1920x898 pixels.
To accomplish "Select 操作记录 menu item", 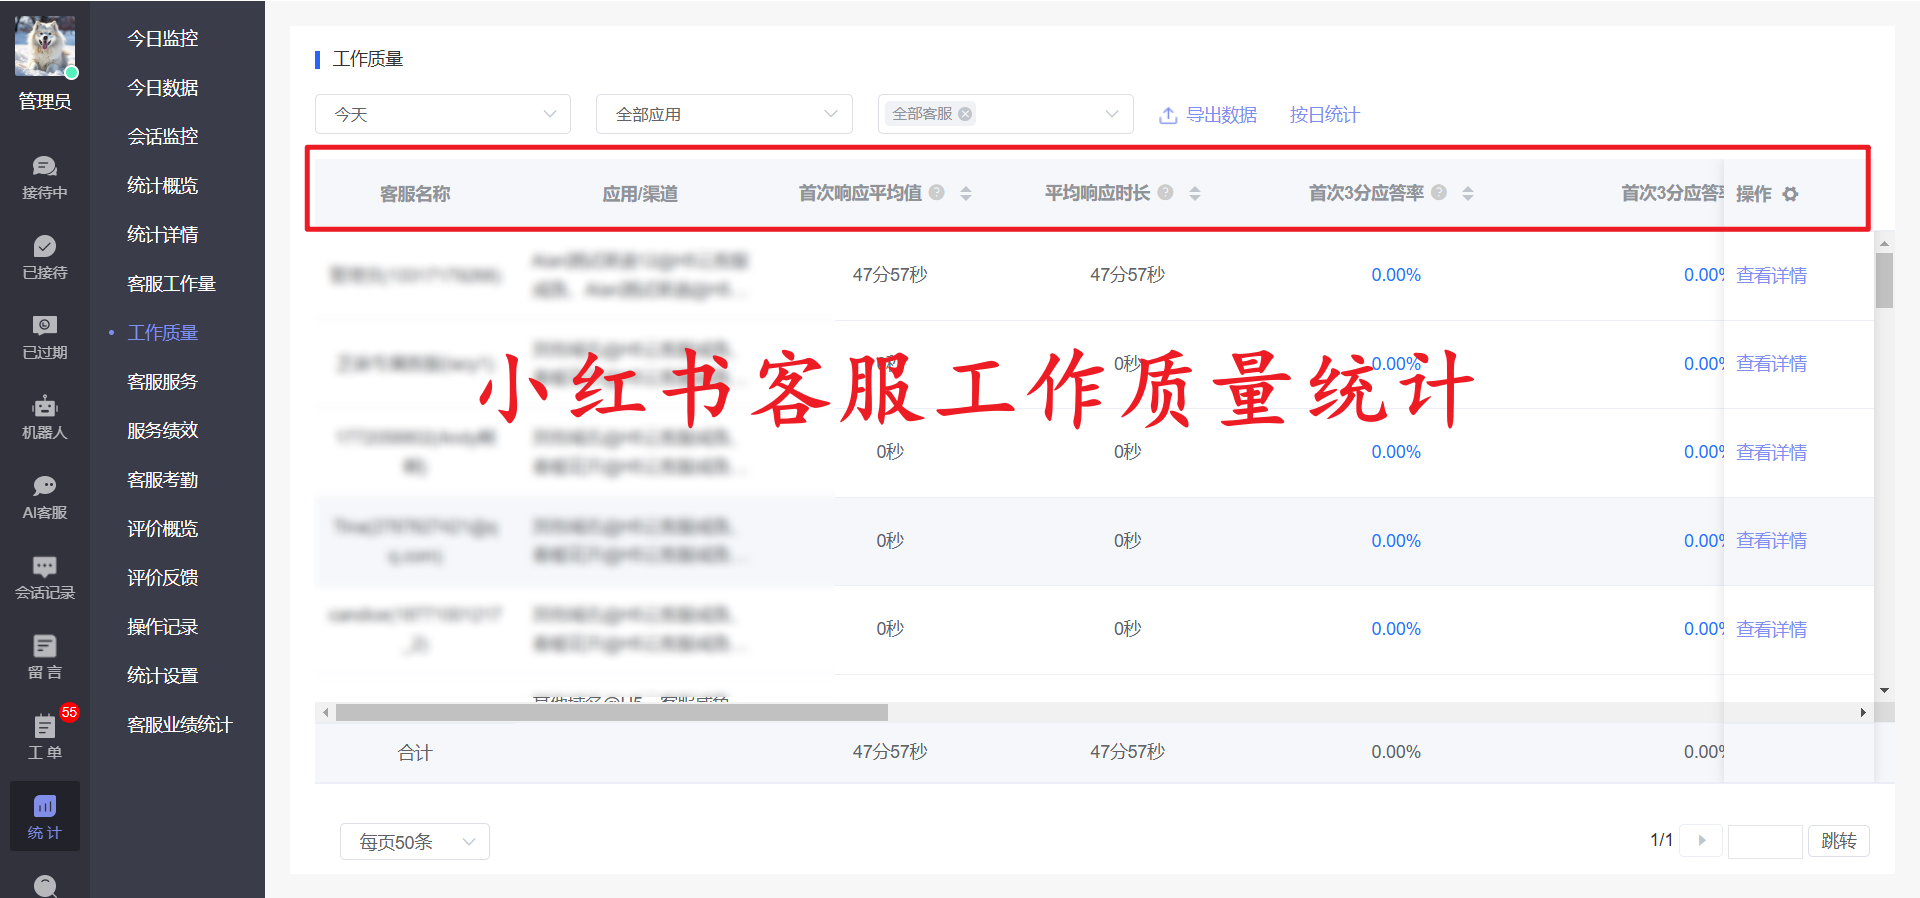I will pos(163,626).
